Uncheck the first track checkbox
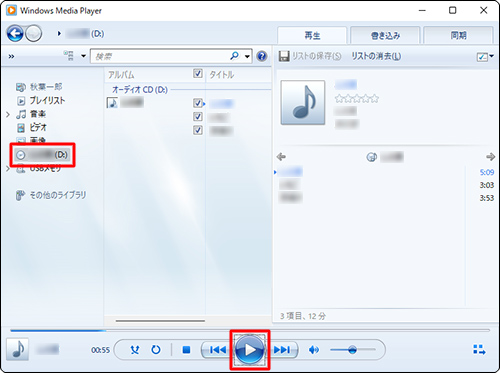The height and width of the screenshot is (373, 500). 198,103
